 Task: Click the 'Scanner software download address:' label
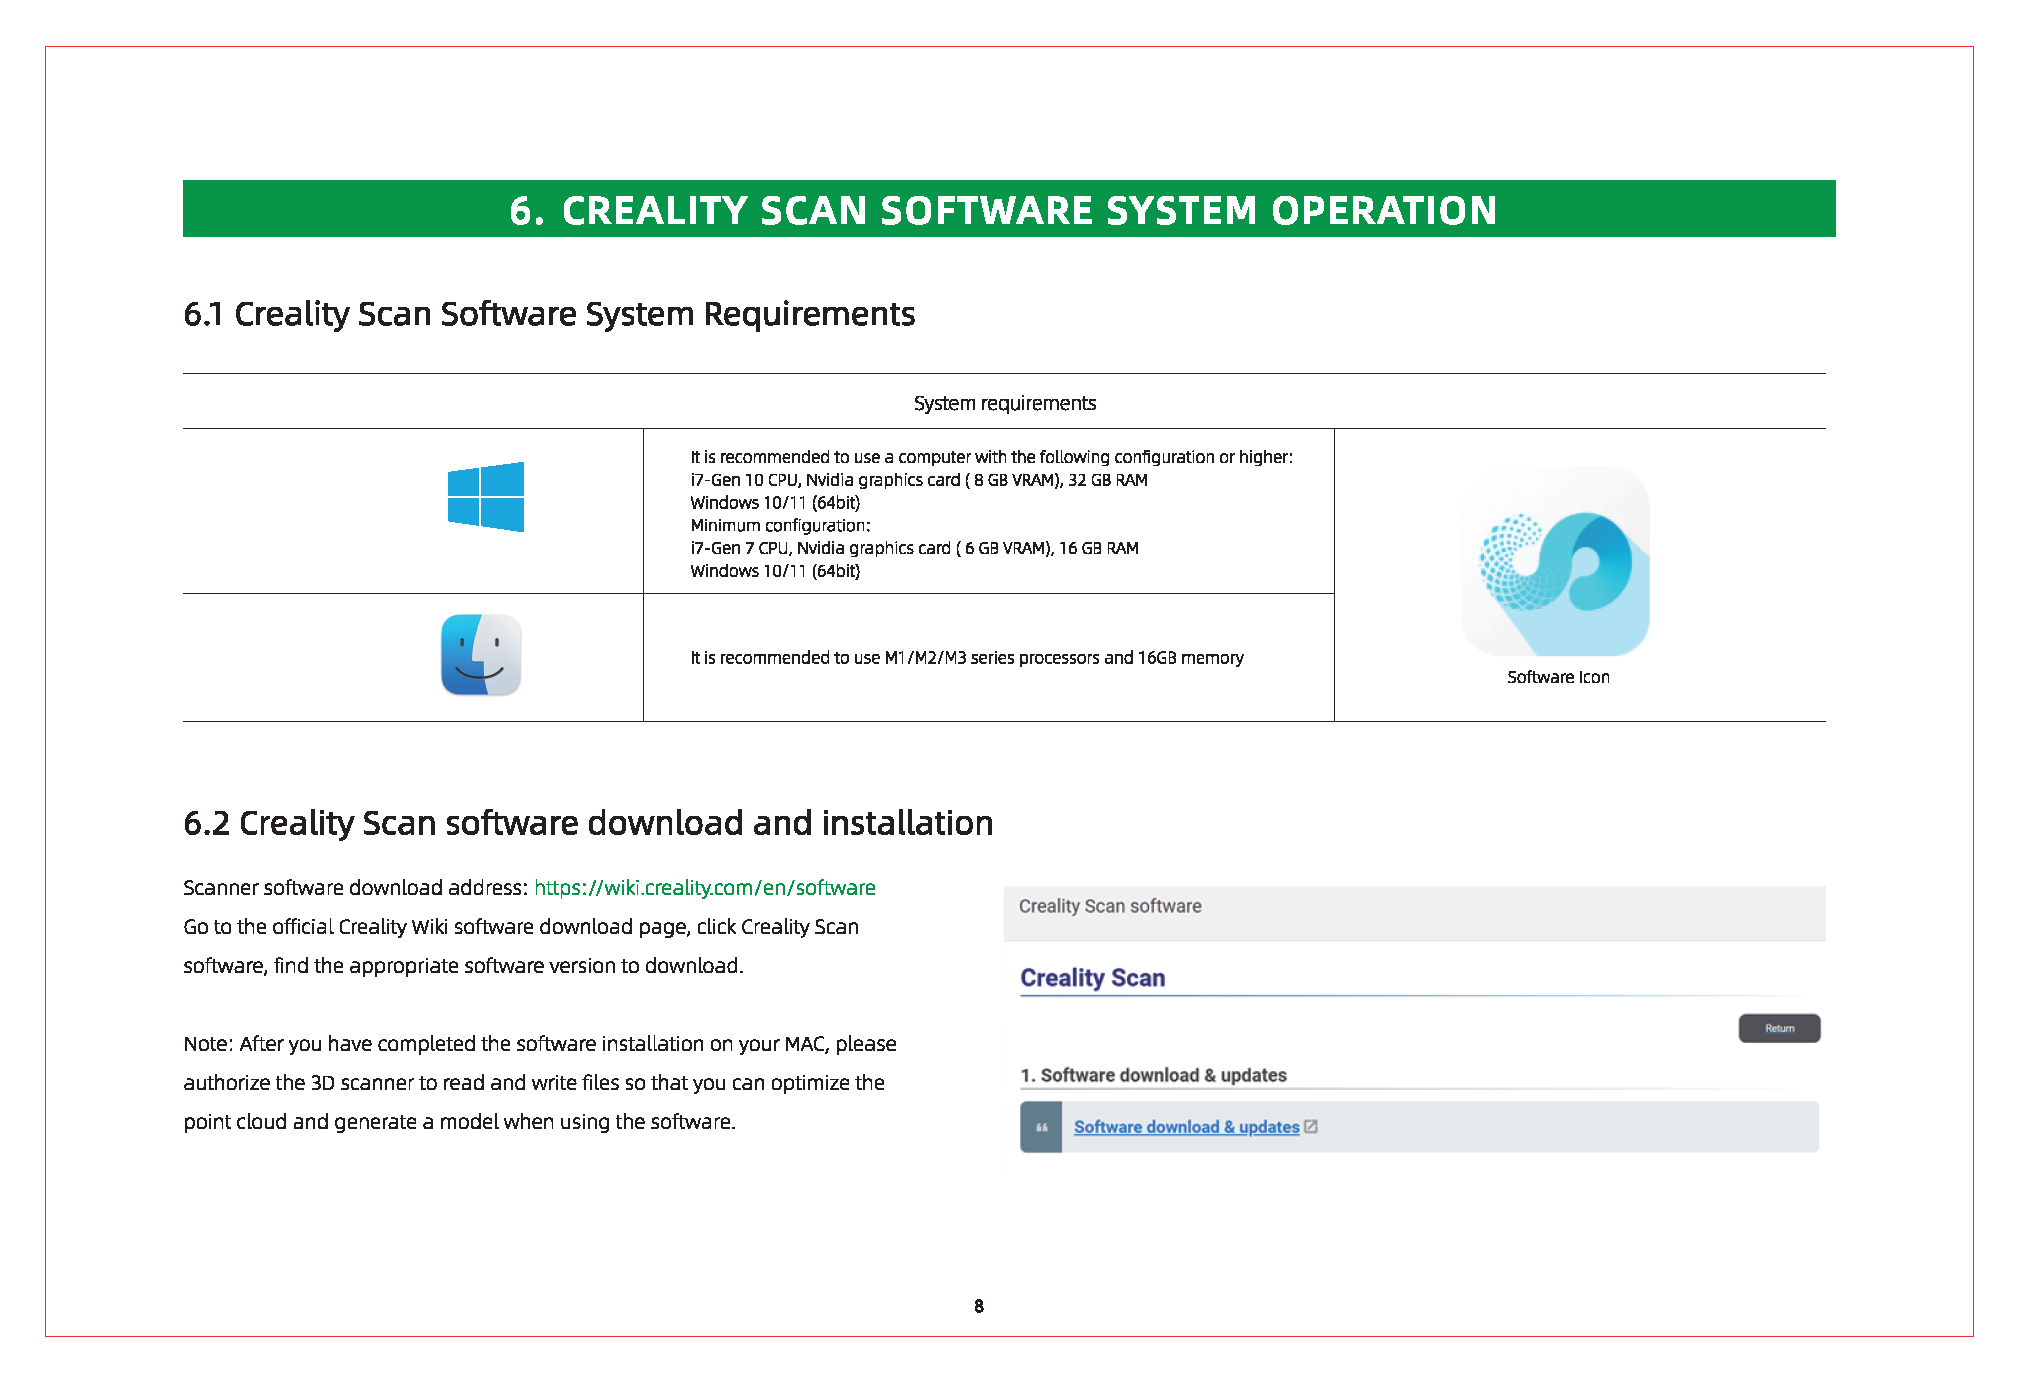(x=355, y=888)
